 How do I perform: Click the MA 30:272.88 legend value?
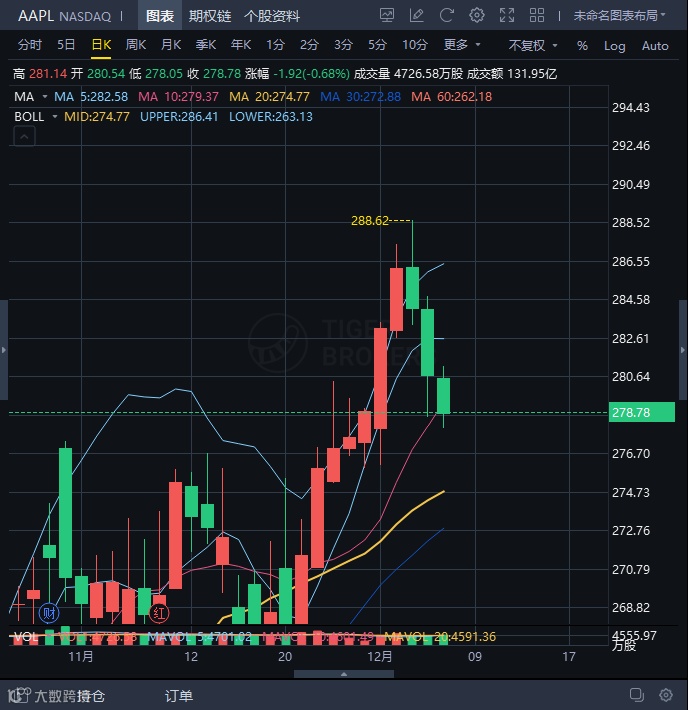[361, 96]
